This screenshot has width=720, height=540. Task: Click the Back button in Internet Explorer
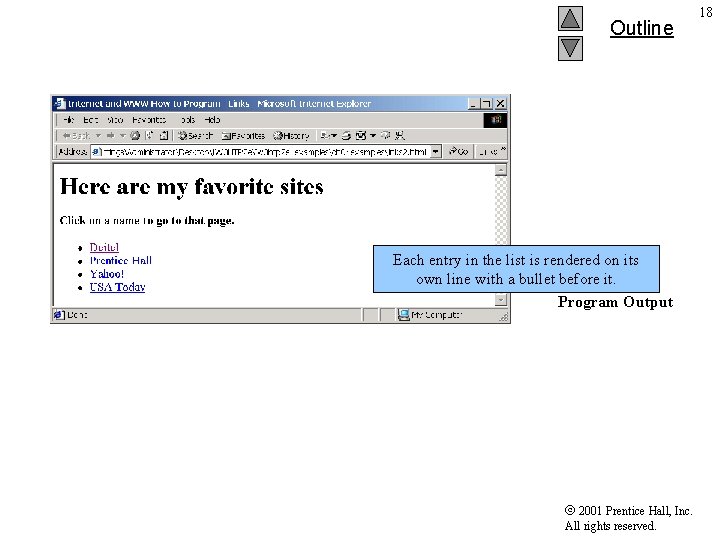click(x=76, y=135)
